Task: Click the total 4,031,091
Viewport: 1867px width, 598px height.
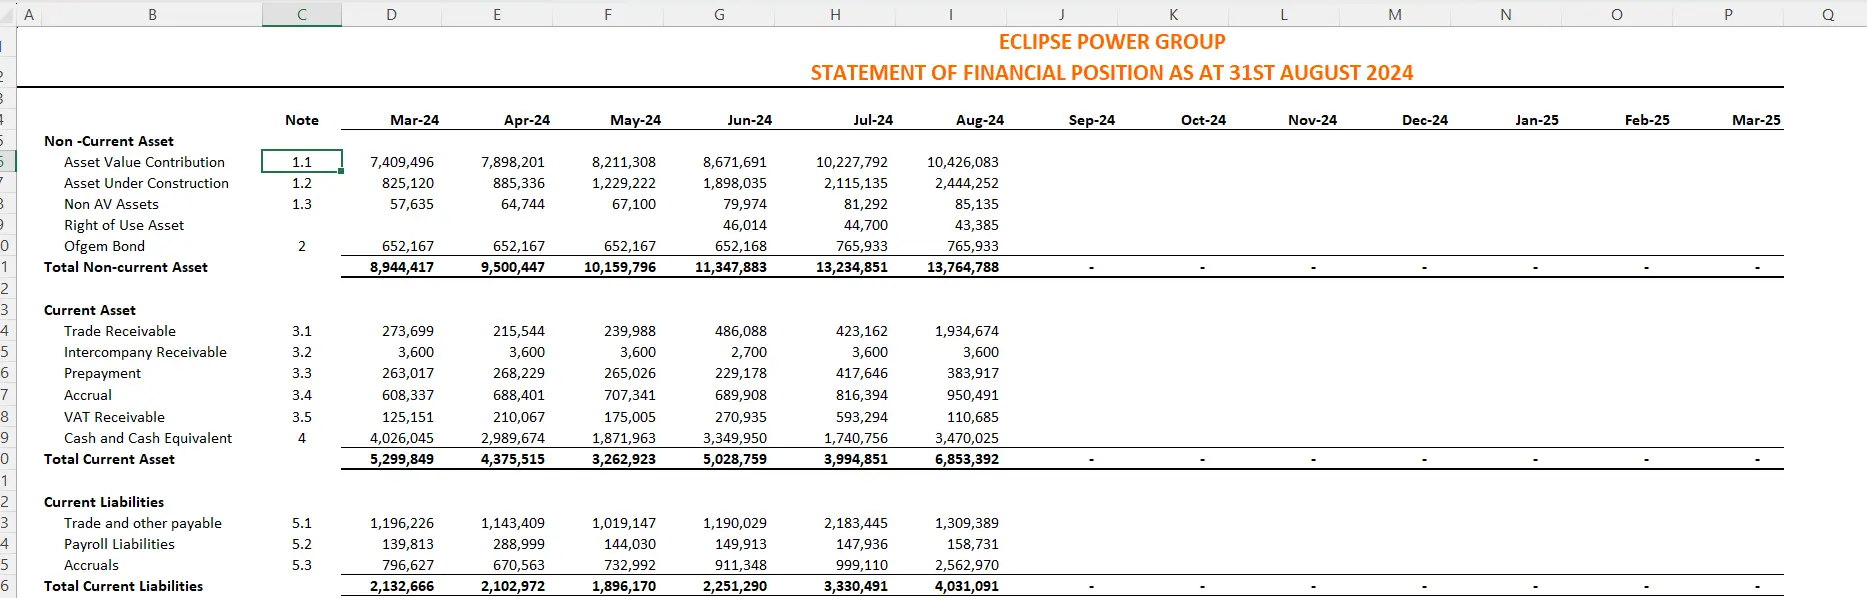Action: click(967, 586)
